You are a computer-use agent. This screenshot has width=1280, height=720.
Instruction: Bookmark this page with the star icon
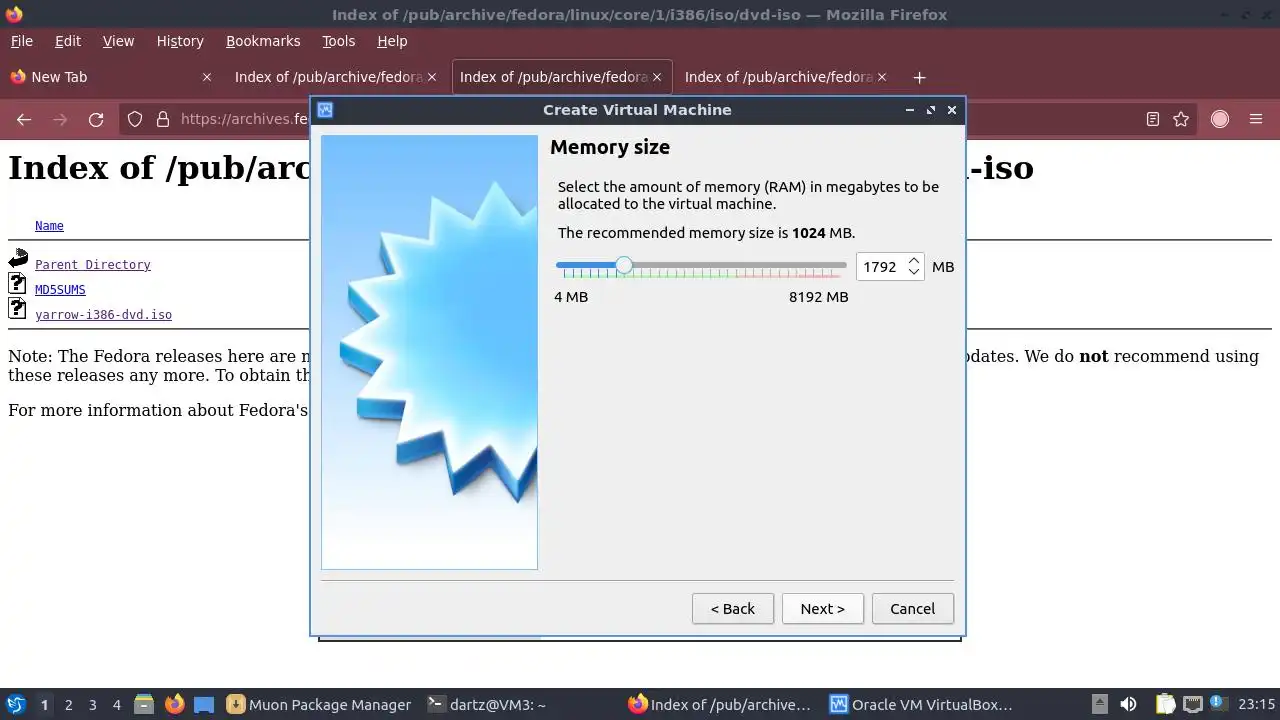1181,119
